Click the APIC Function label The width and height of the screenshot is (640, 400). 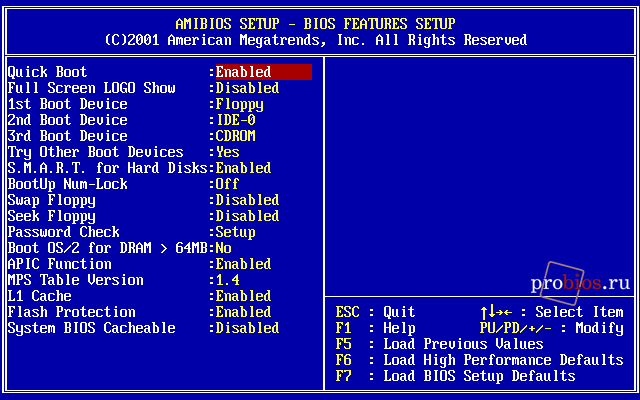59,264
